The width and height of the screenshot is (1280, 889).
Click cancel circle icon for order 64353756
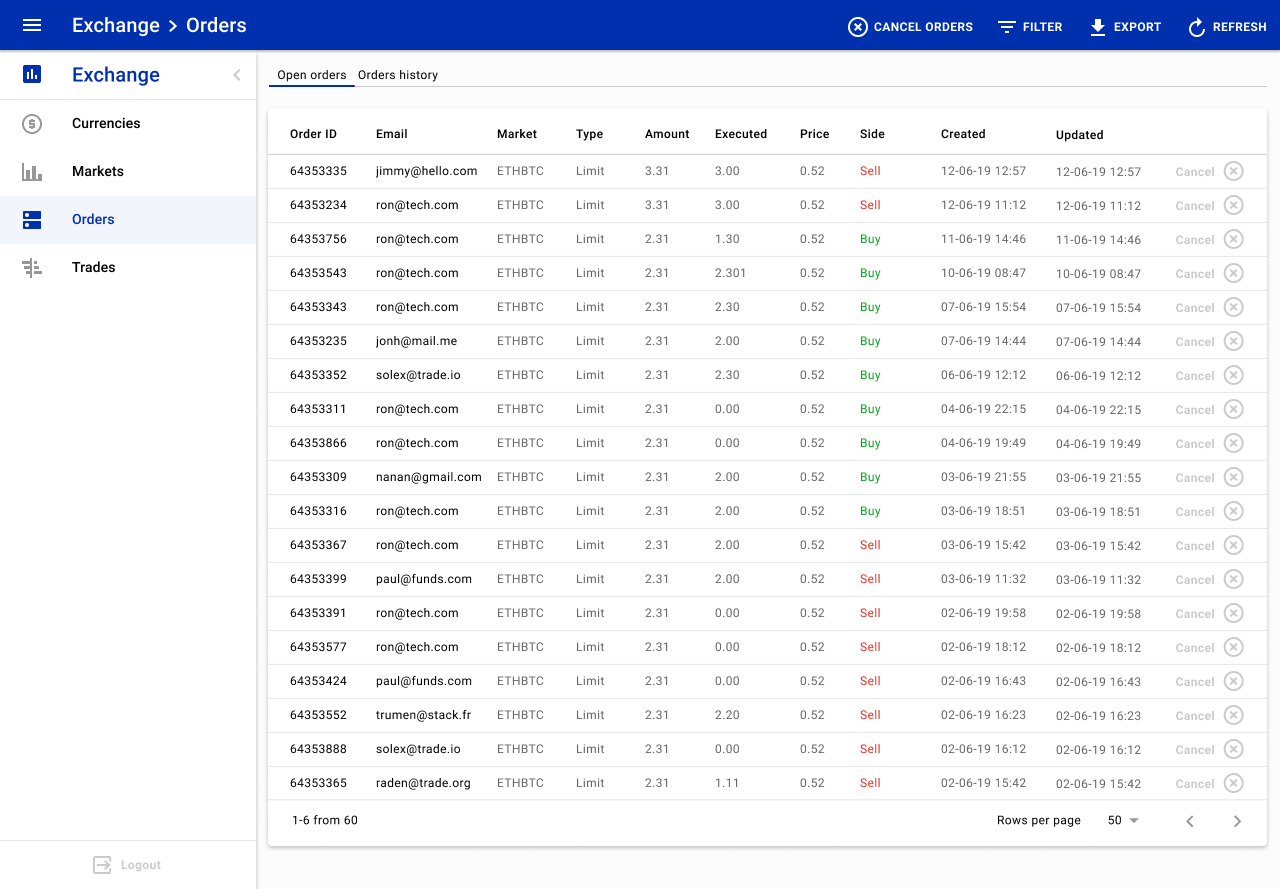(x=1234, y=239)
